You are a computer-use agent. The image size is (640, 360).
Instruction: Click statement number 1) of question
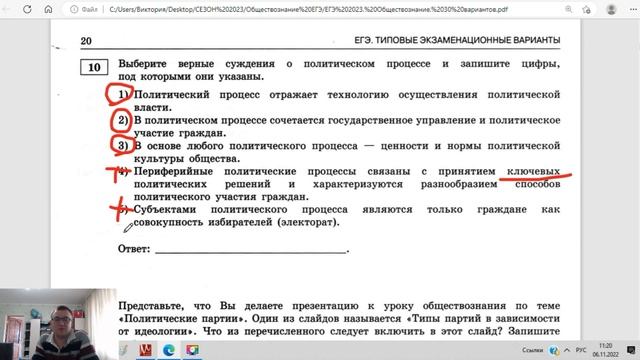click(x=123, y=95)
